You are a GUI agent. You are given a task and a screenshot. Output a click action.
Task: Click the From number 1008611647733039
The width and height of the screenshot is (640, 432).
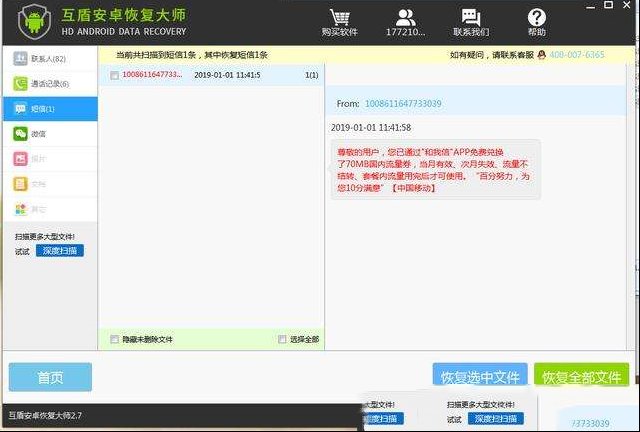403,104
